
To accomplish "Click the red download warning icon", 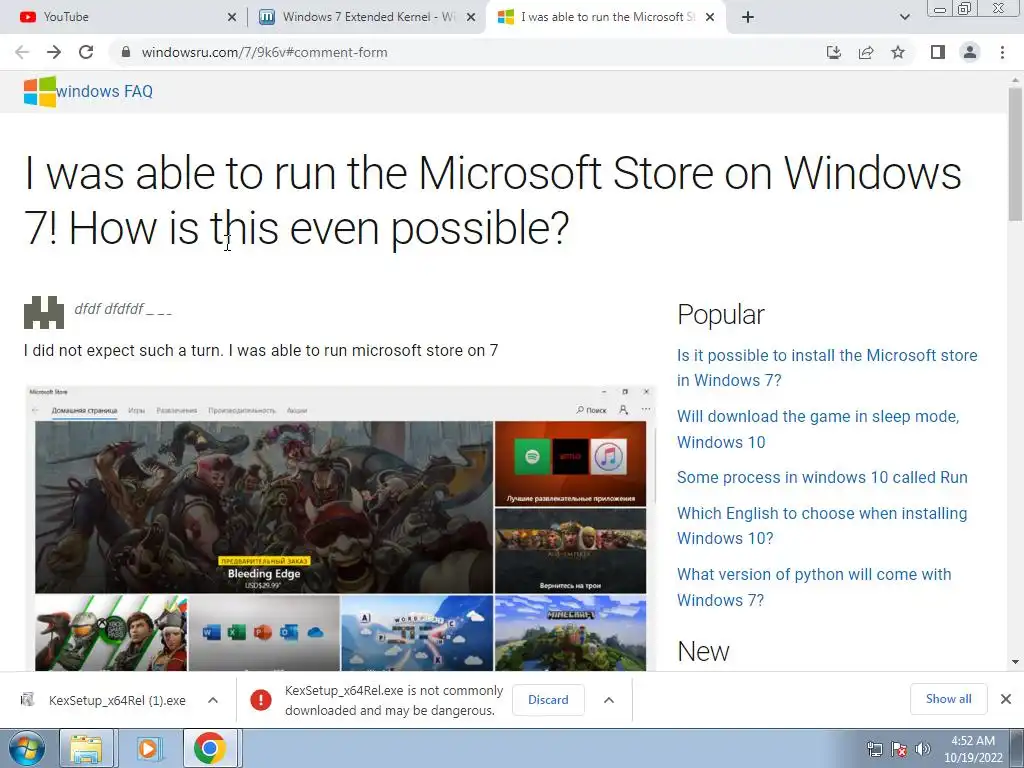I will pos(261,700).
